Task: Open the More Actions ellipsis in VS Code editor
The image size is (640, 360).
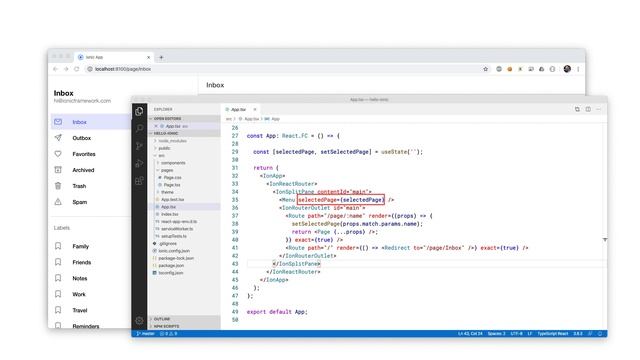Action: tap(598, 109)
